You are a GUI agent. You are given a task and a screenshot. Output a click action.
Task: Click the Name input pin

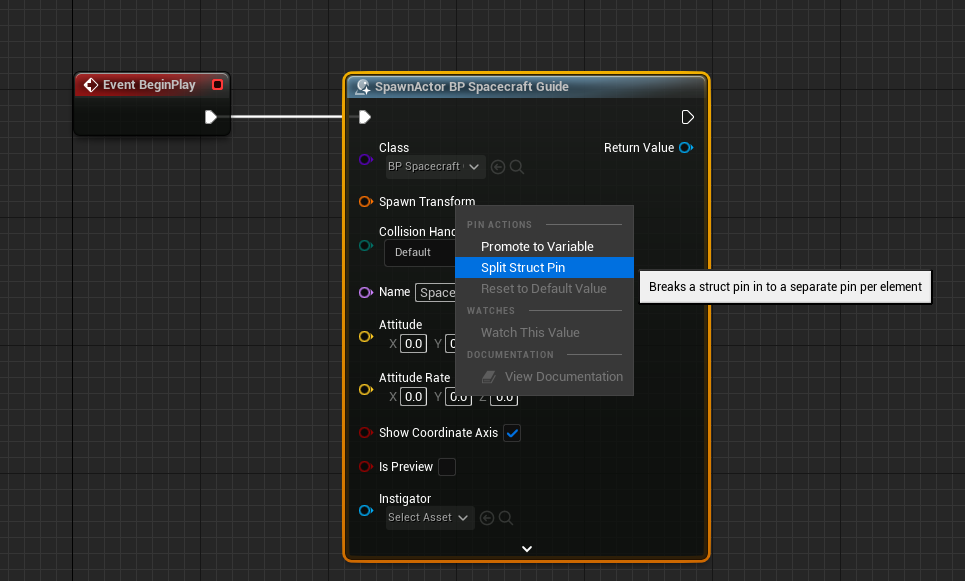click(x=366, y=292)
